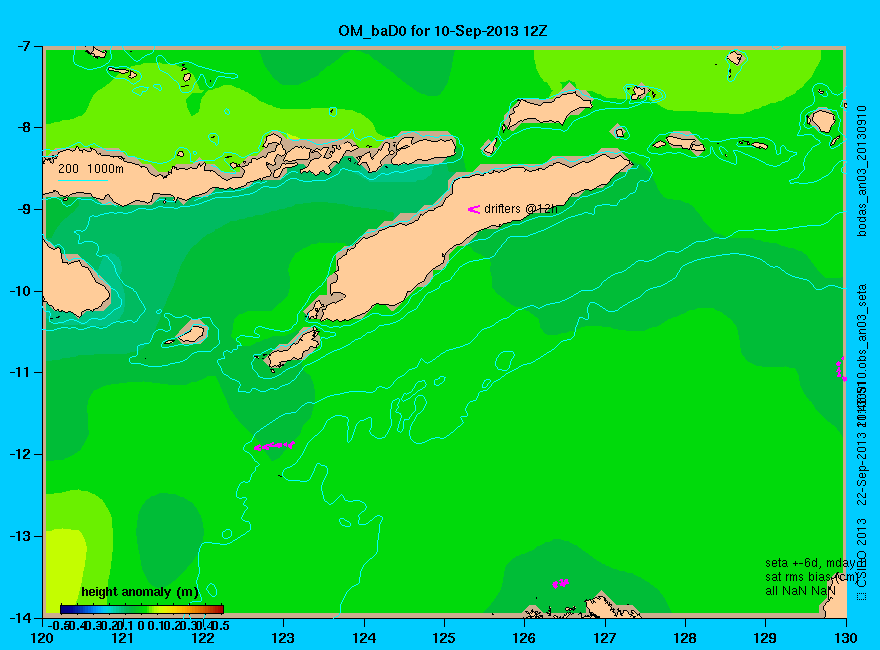
Task: Click the latitude label "-7"
Action: (24, 46)
